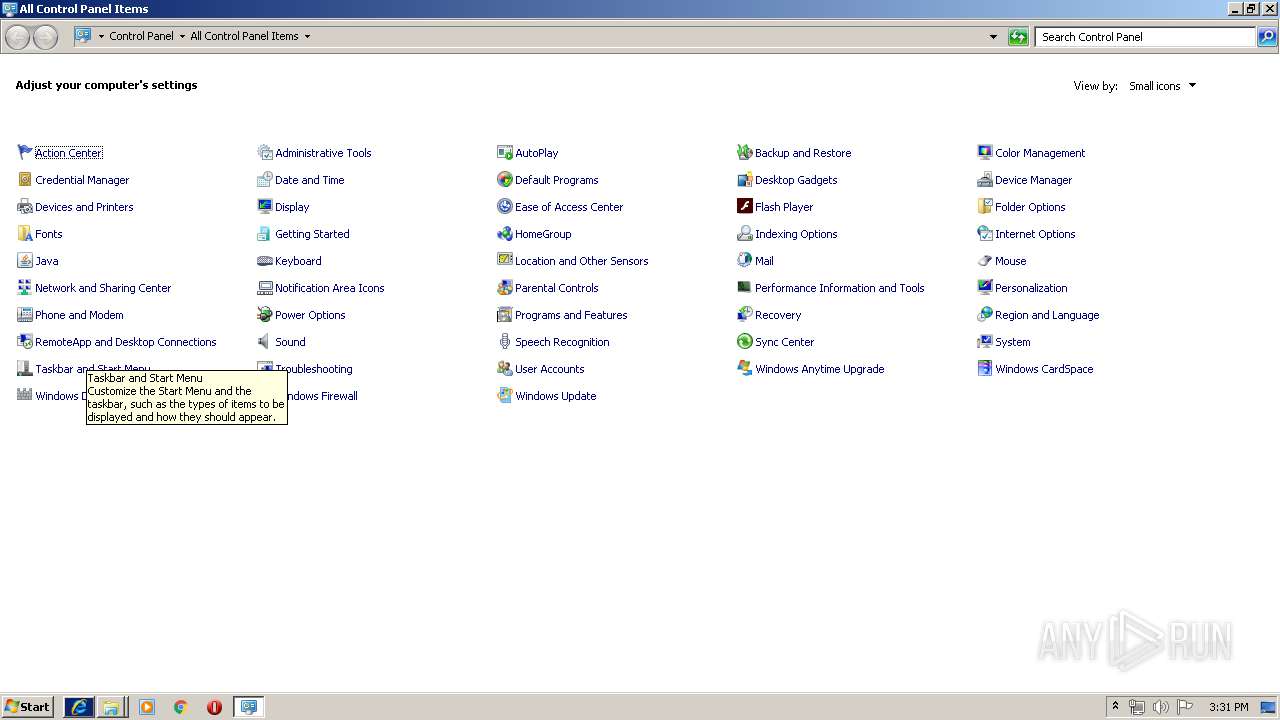Image resolution: width=1280 pixels, height=720 pixels.
Task: Click the Color Management icon
Action: tap(985, 153)
